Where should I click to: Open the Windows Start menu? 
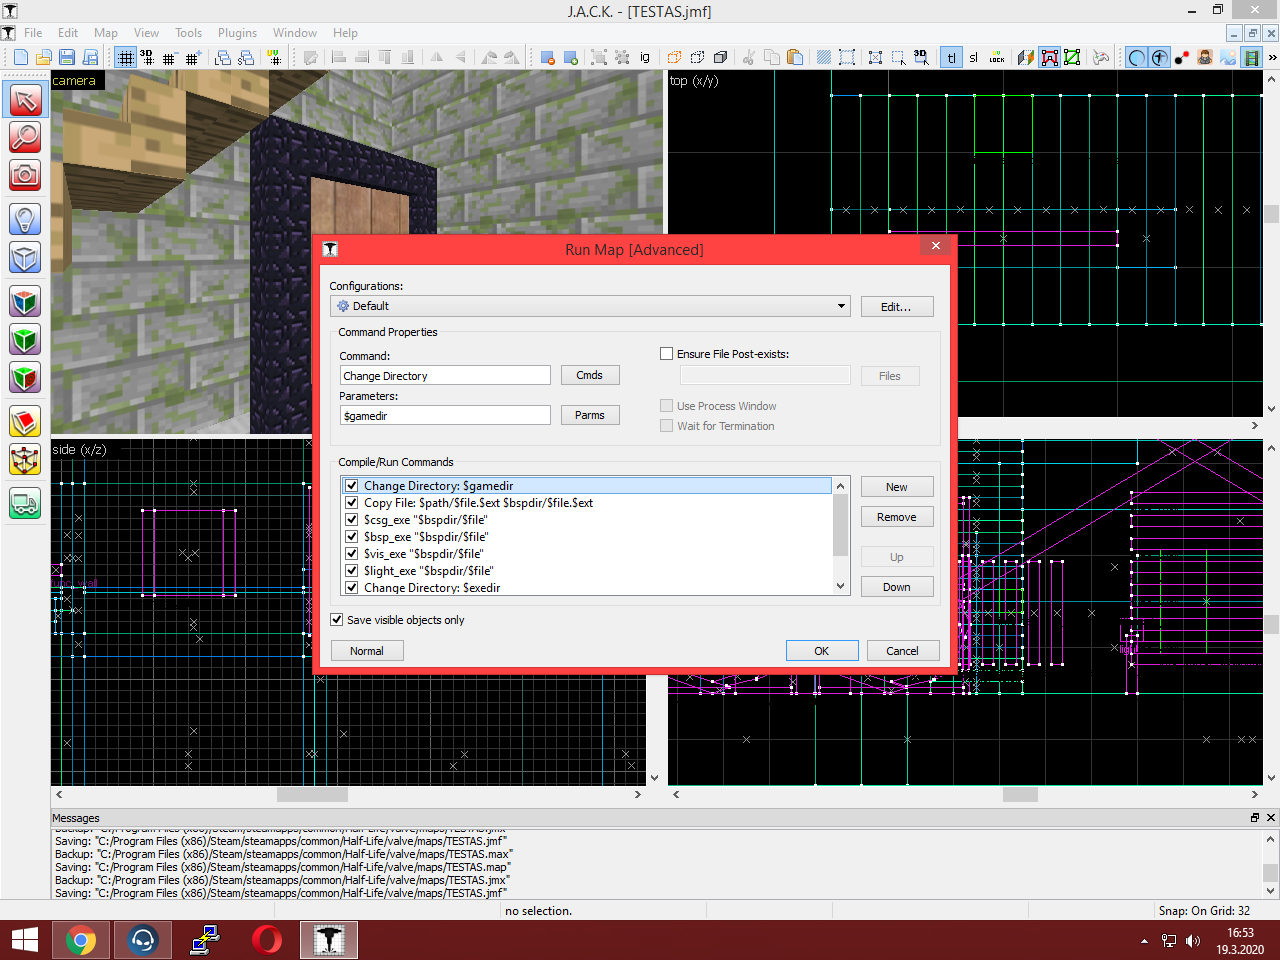pos(25,940)
